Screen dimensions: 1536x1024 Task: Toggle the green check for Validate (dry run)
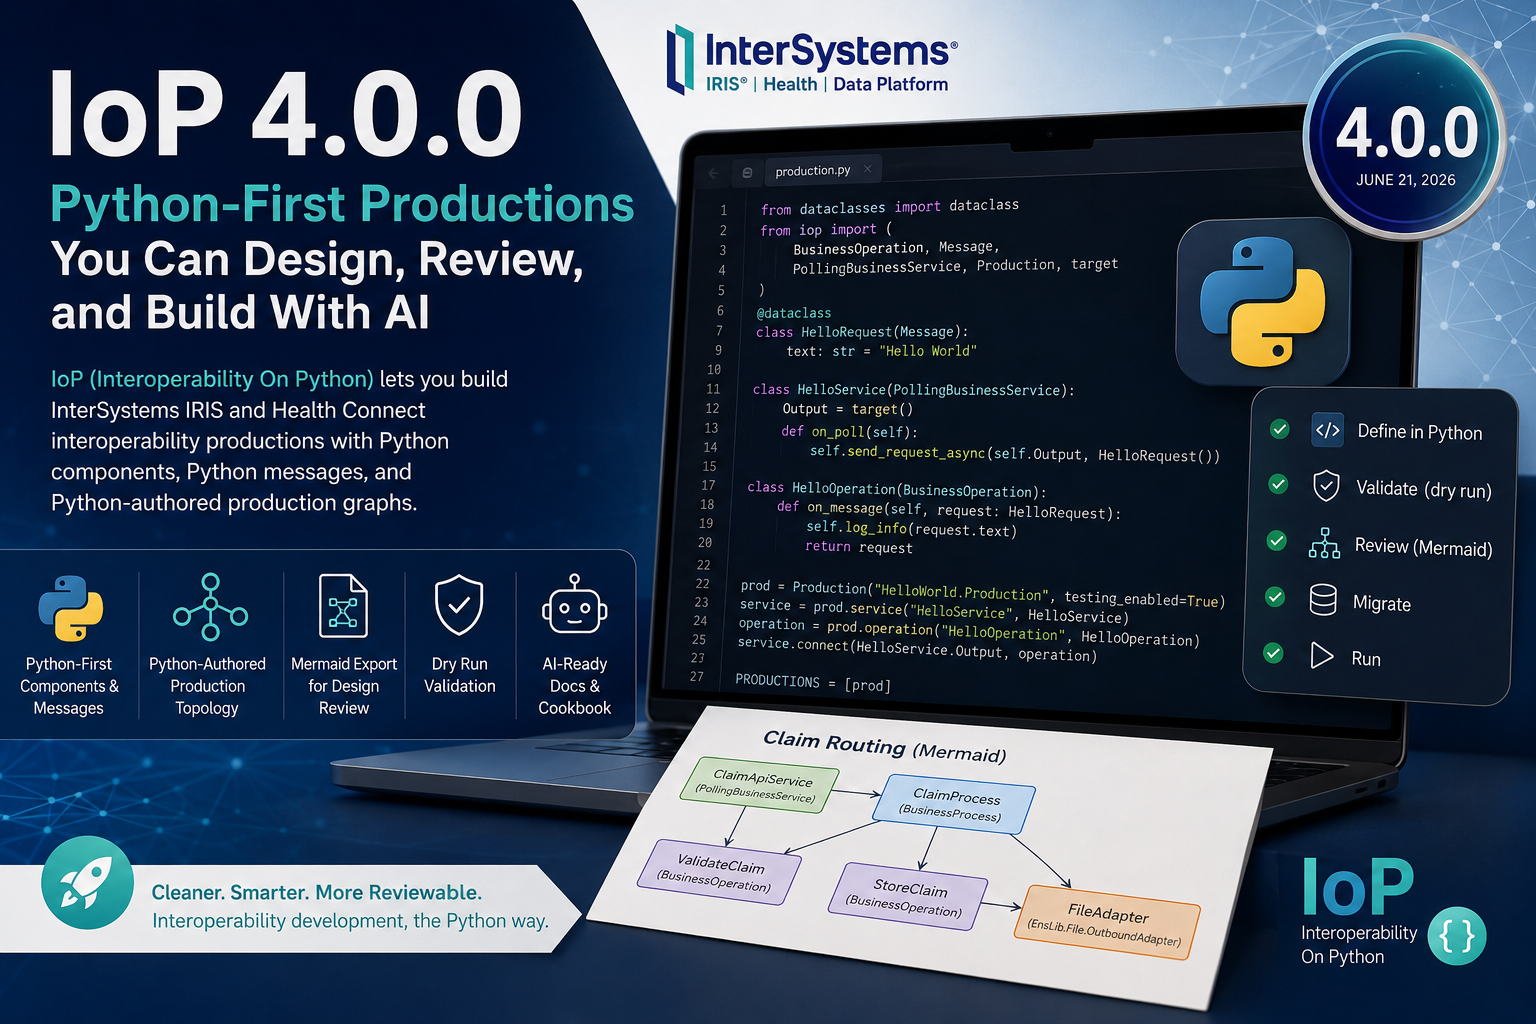(1278, 484)
